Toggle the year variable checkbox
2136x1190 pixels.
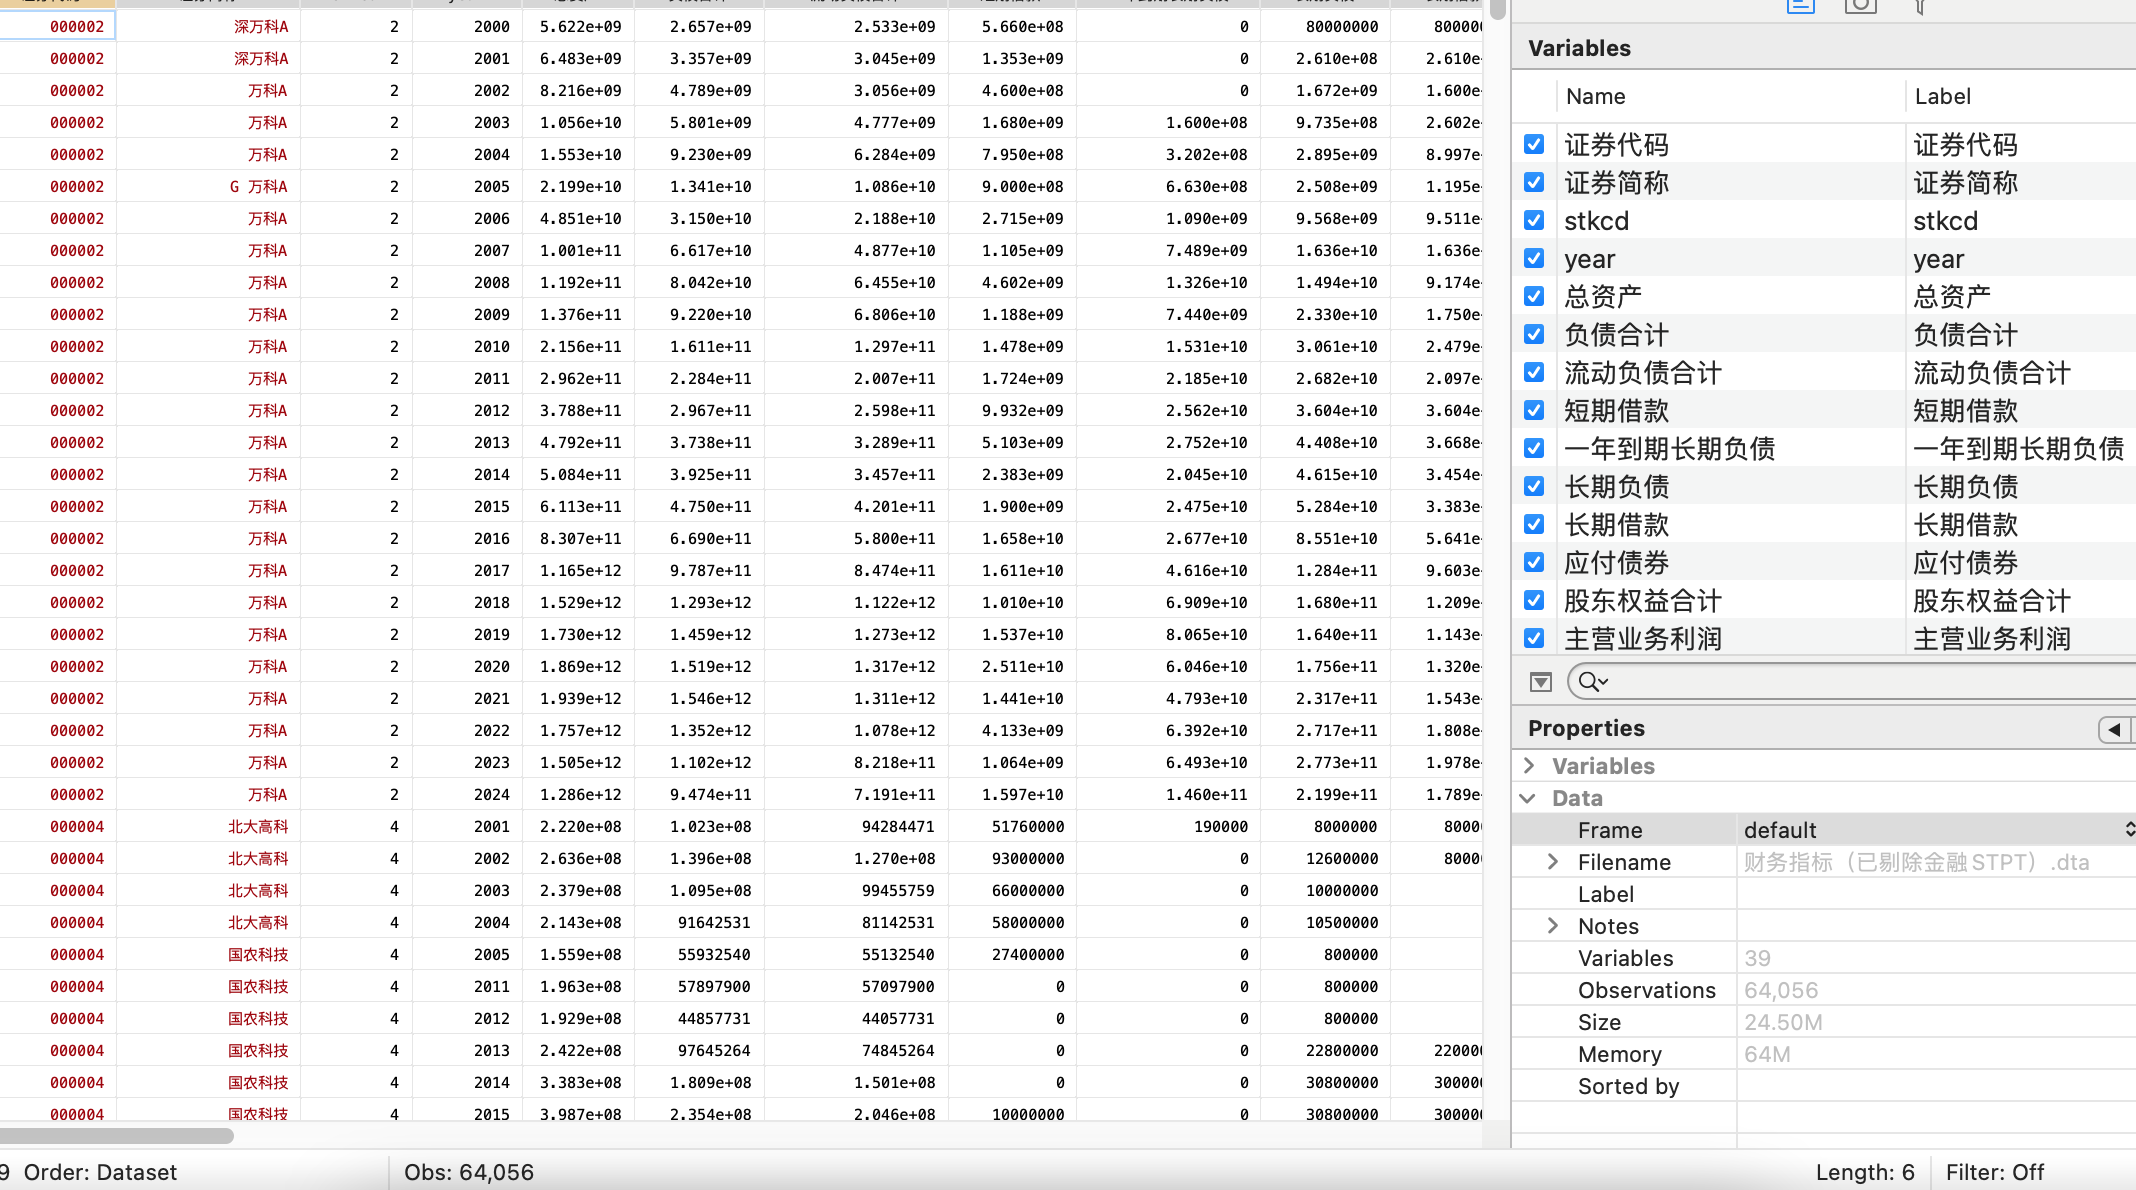click(x=1534, y=259)
